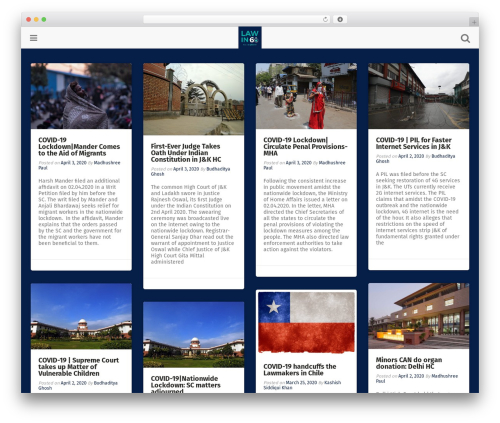500x423 pixels.
Task: Click the empty wet street photo
Action: pyautogui.click(x=419, y=96)
